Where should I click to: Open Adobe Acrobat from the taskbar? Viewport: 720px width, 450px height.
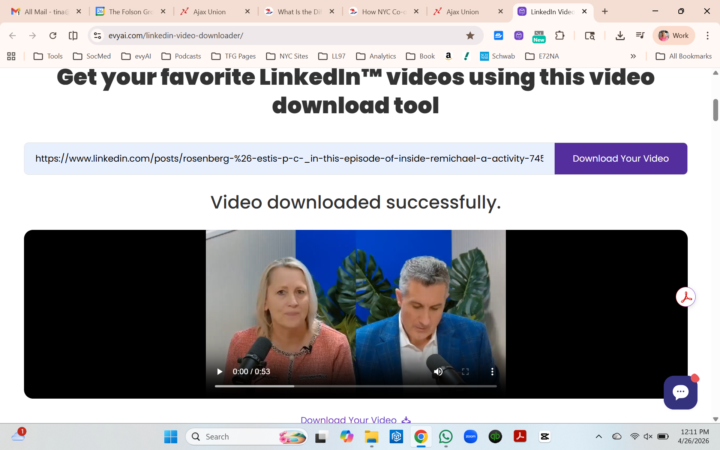coord(520,436)
